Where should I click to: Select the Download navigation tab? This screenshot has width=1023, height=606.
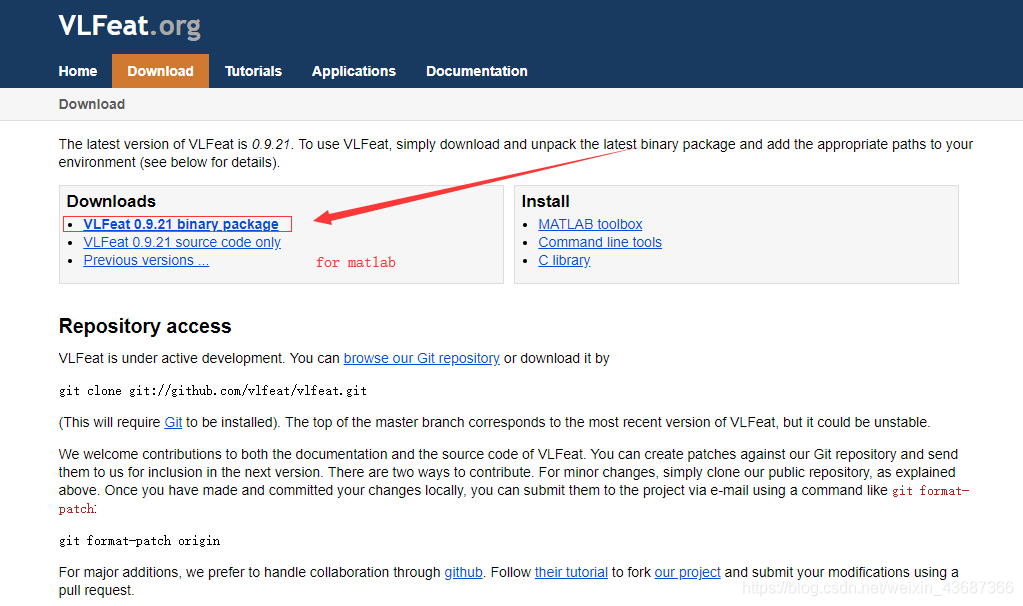coord(160,71)
